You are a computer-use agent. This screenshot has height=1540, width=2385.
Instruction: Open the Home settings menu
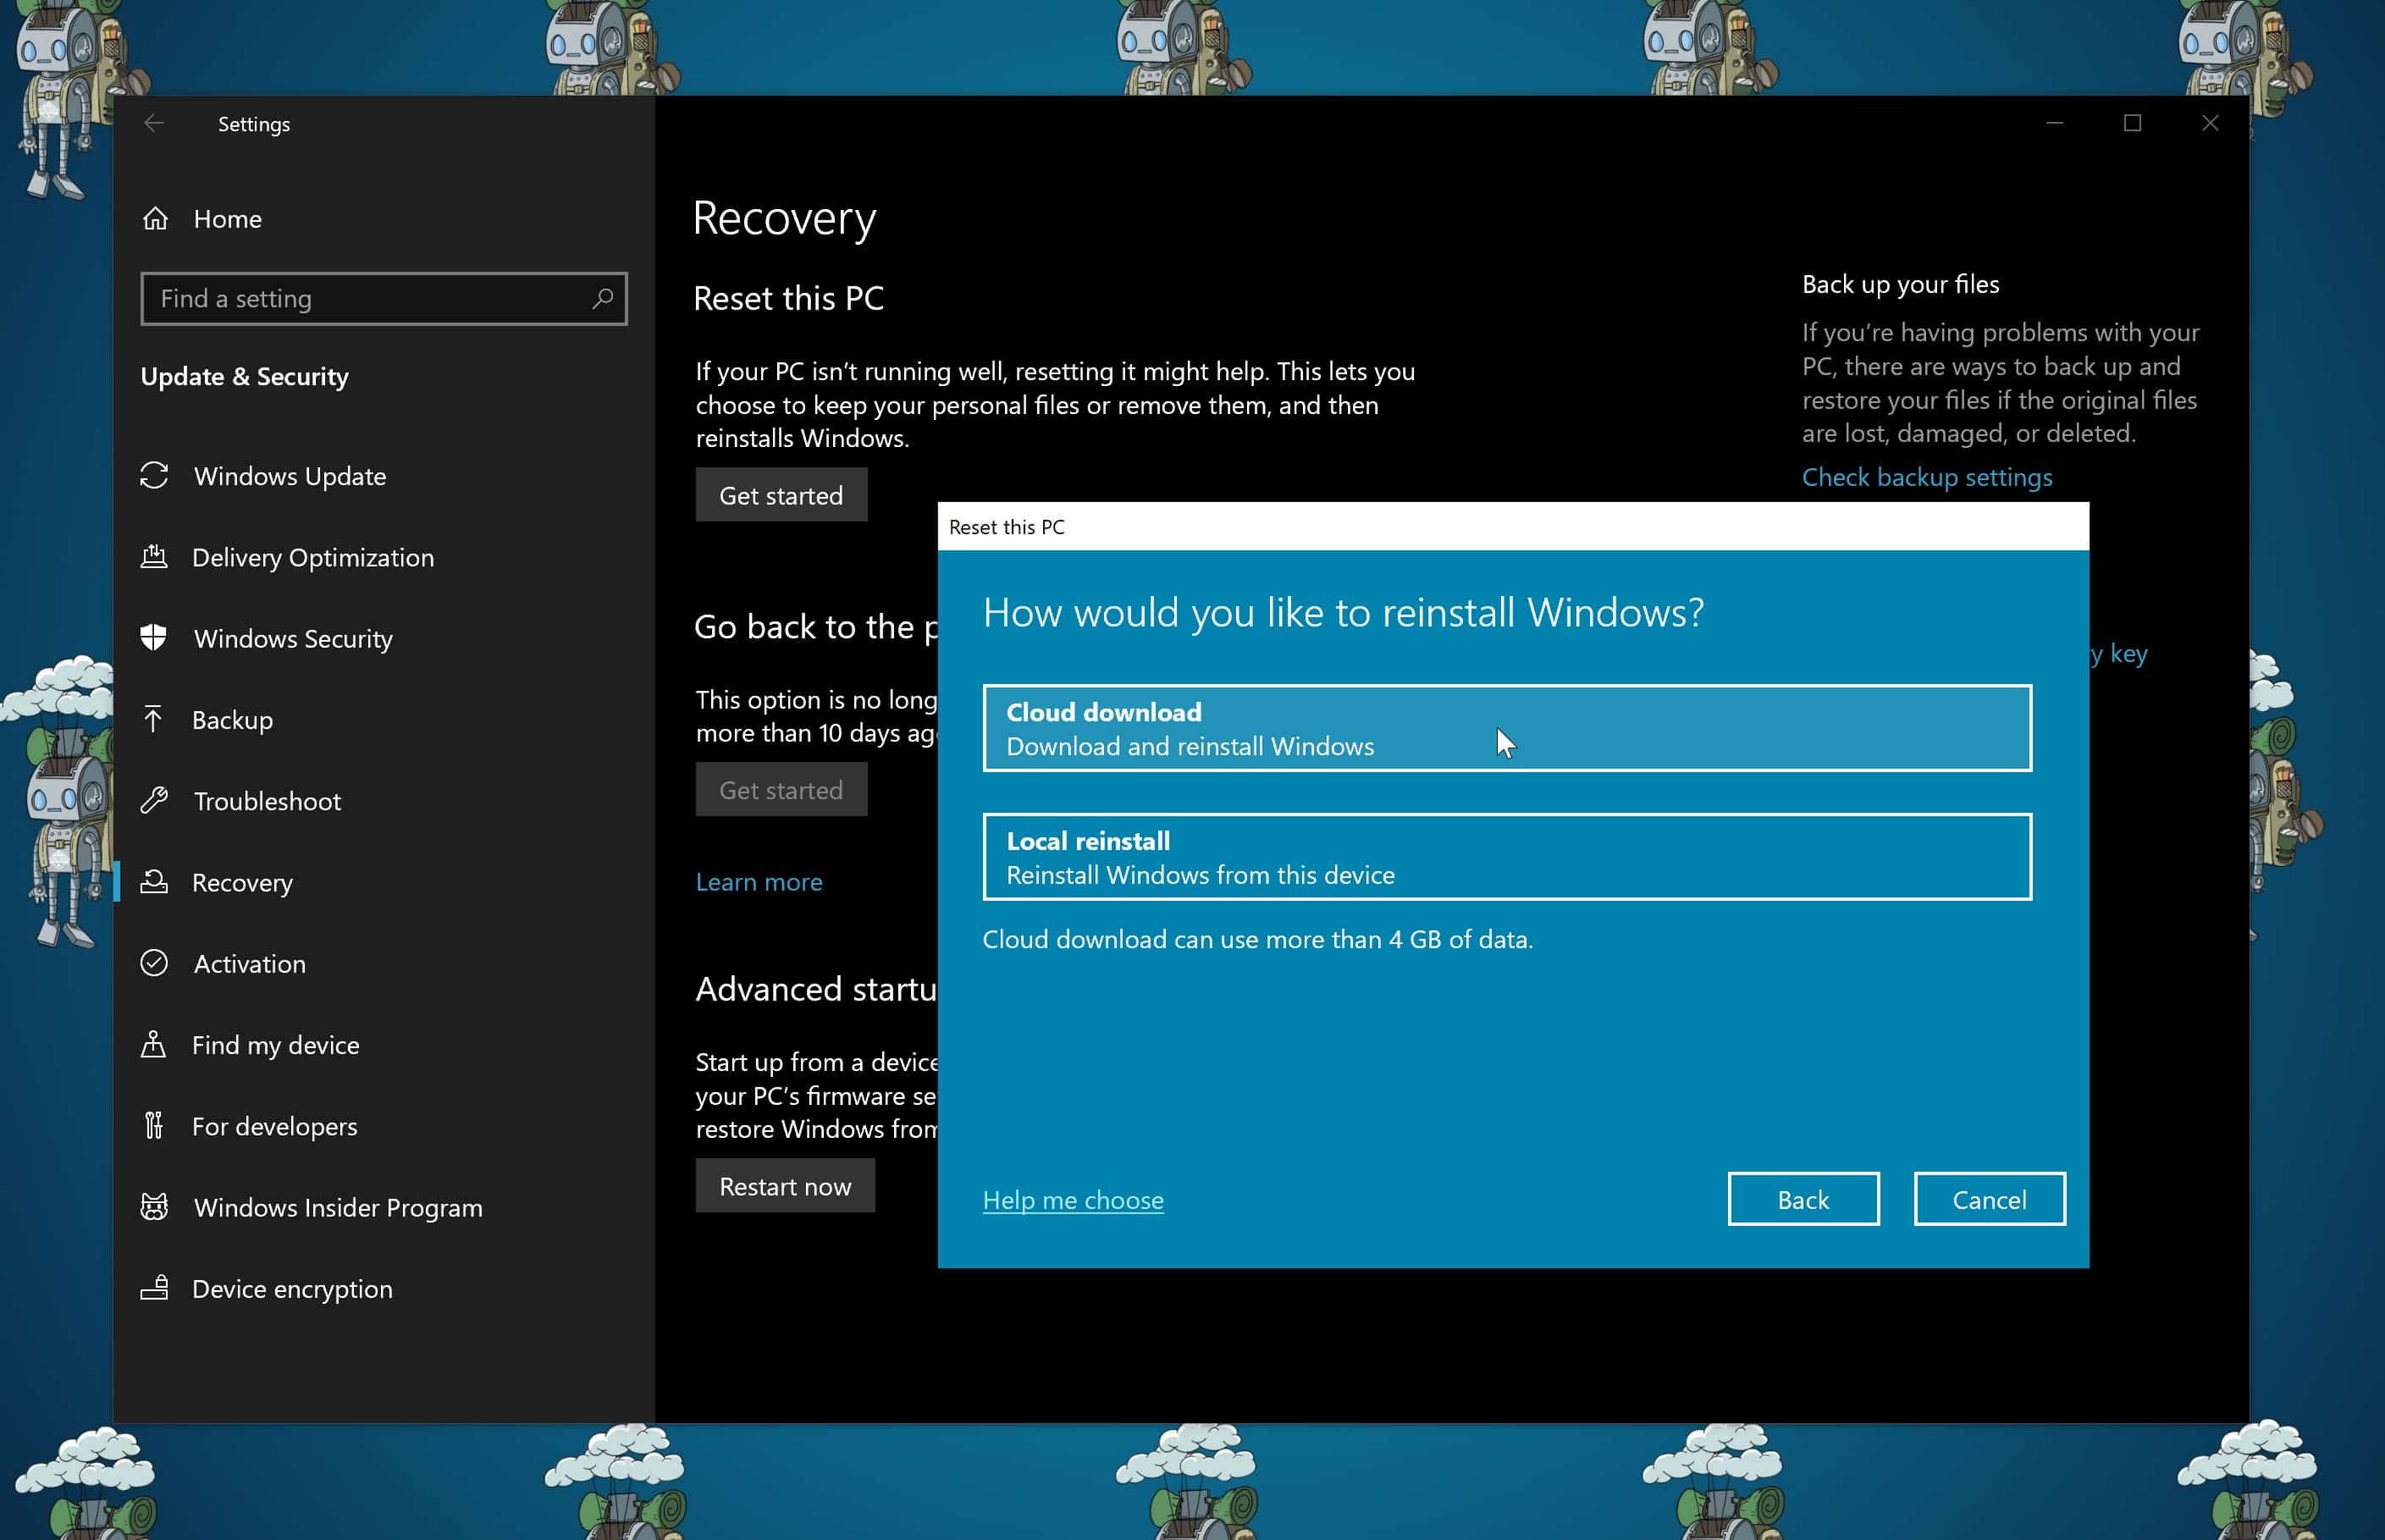[x=228, y=219]
